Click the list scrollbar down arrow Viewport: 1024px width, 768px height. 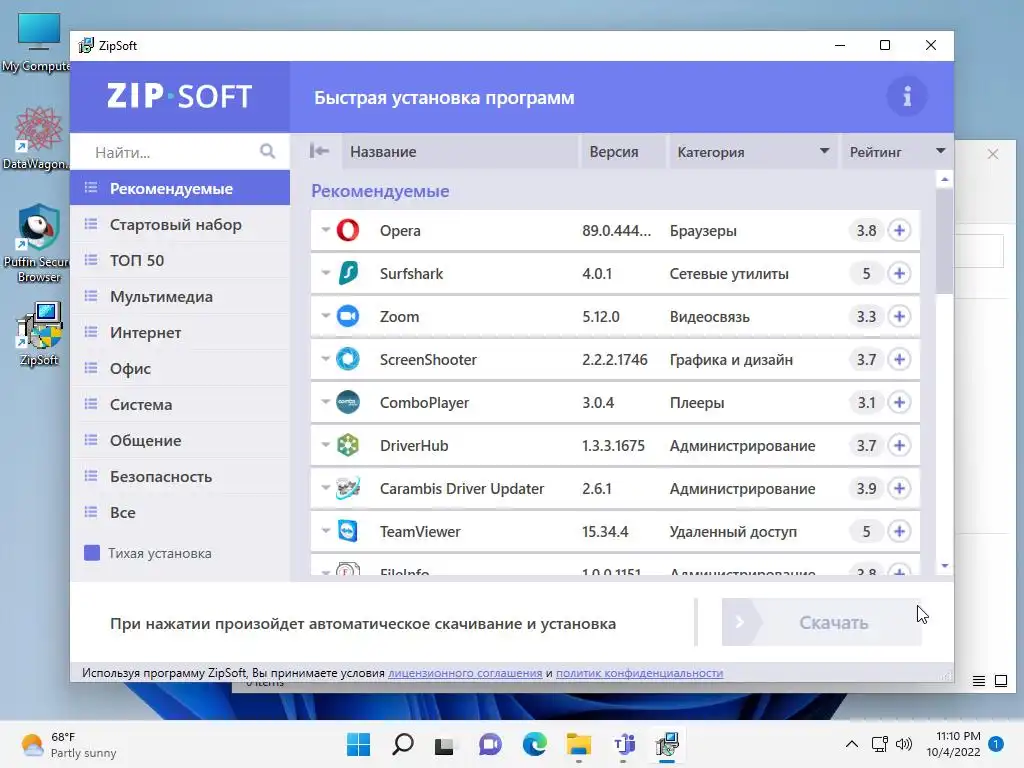click(944, 566)
